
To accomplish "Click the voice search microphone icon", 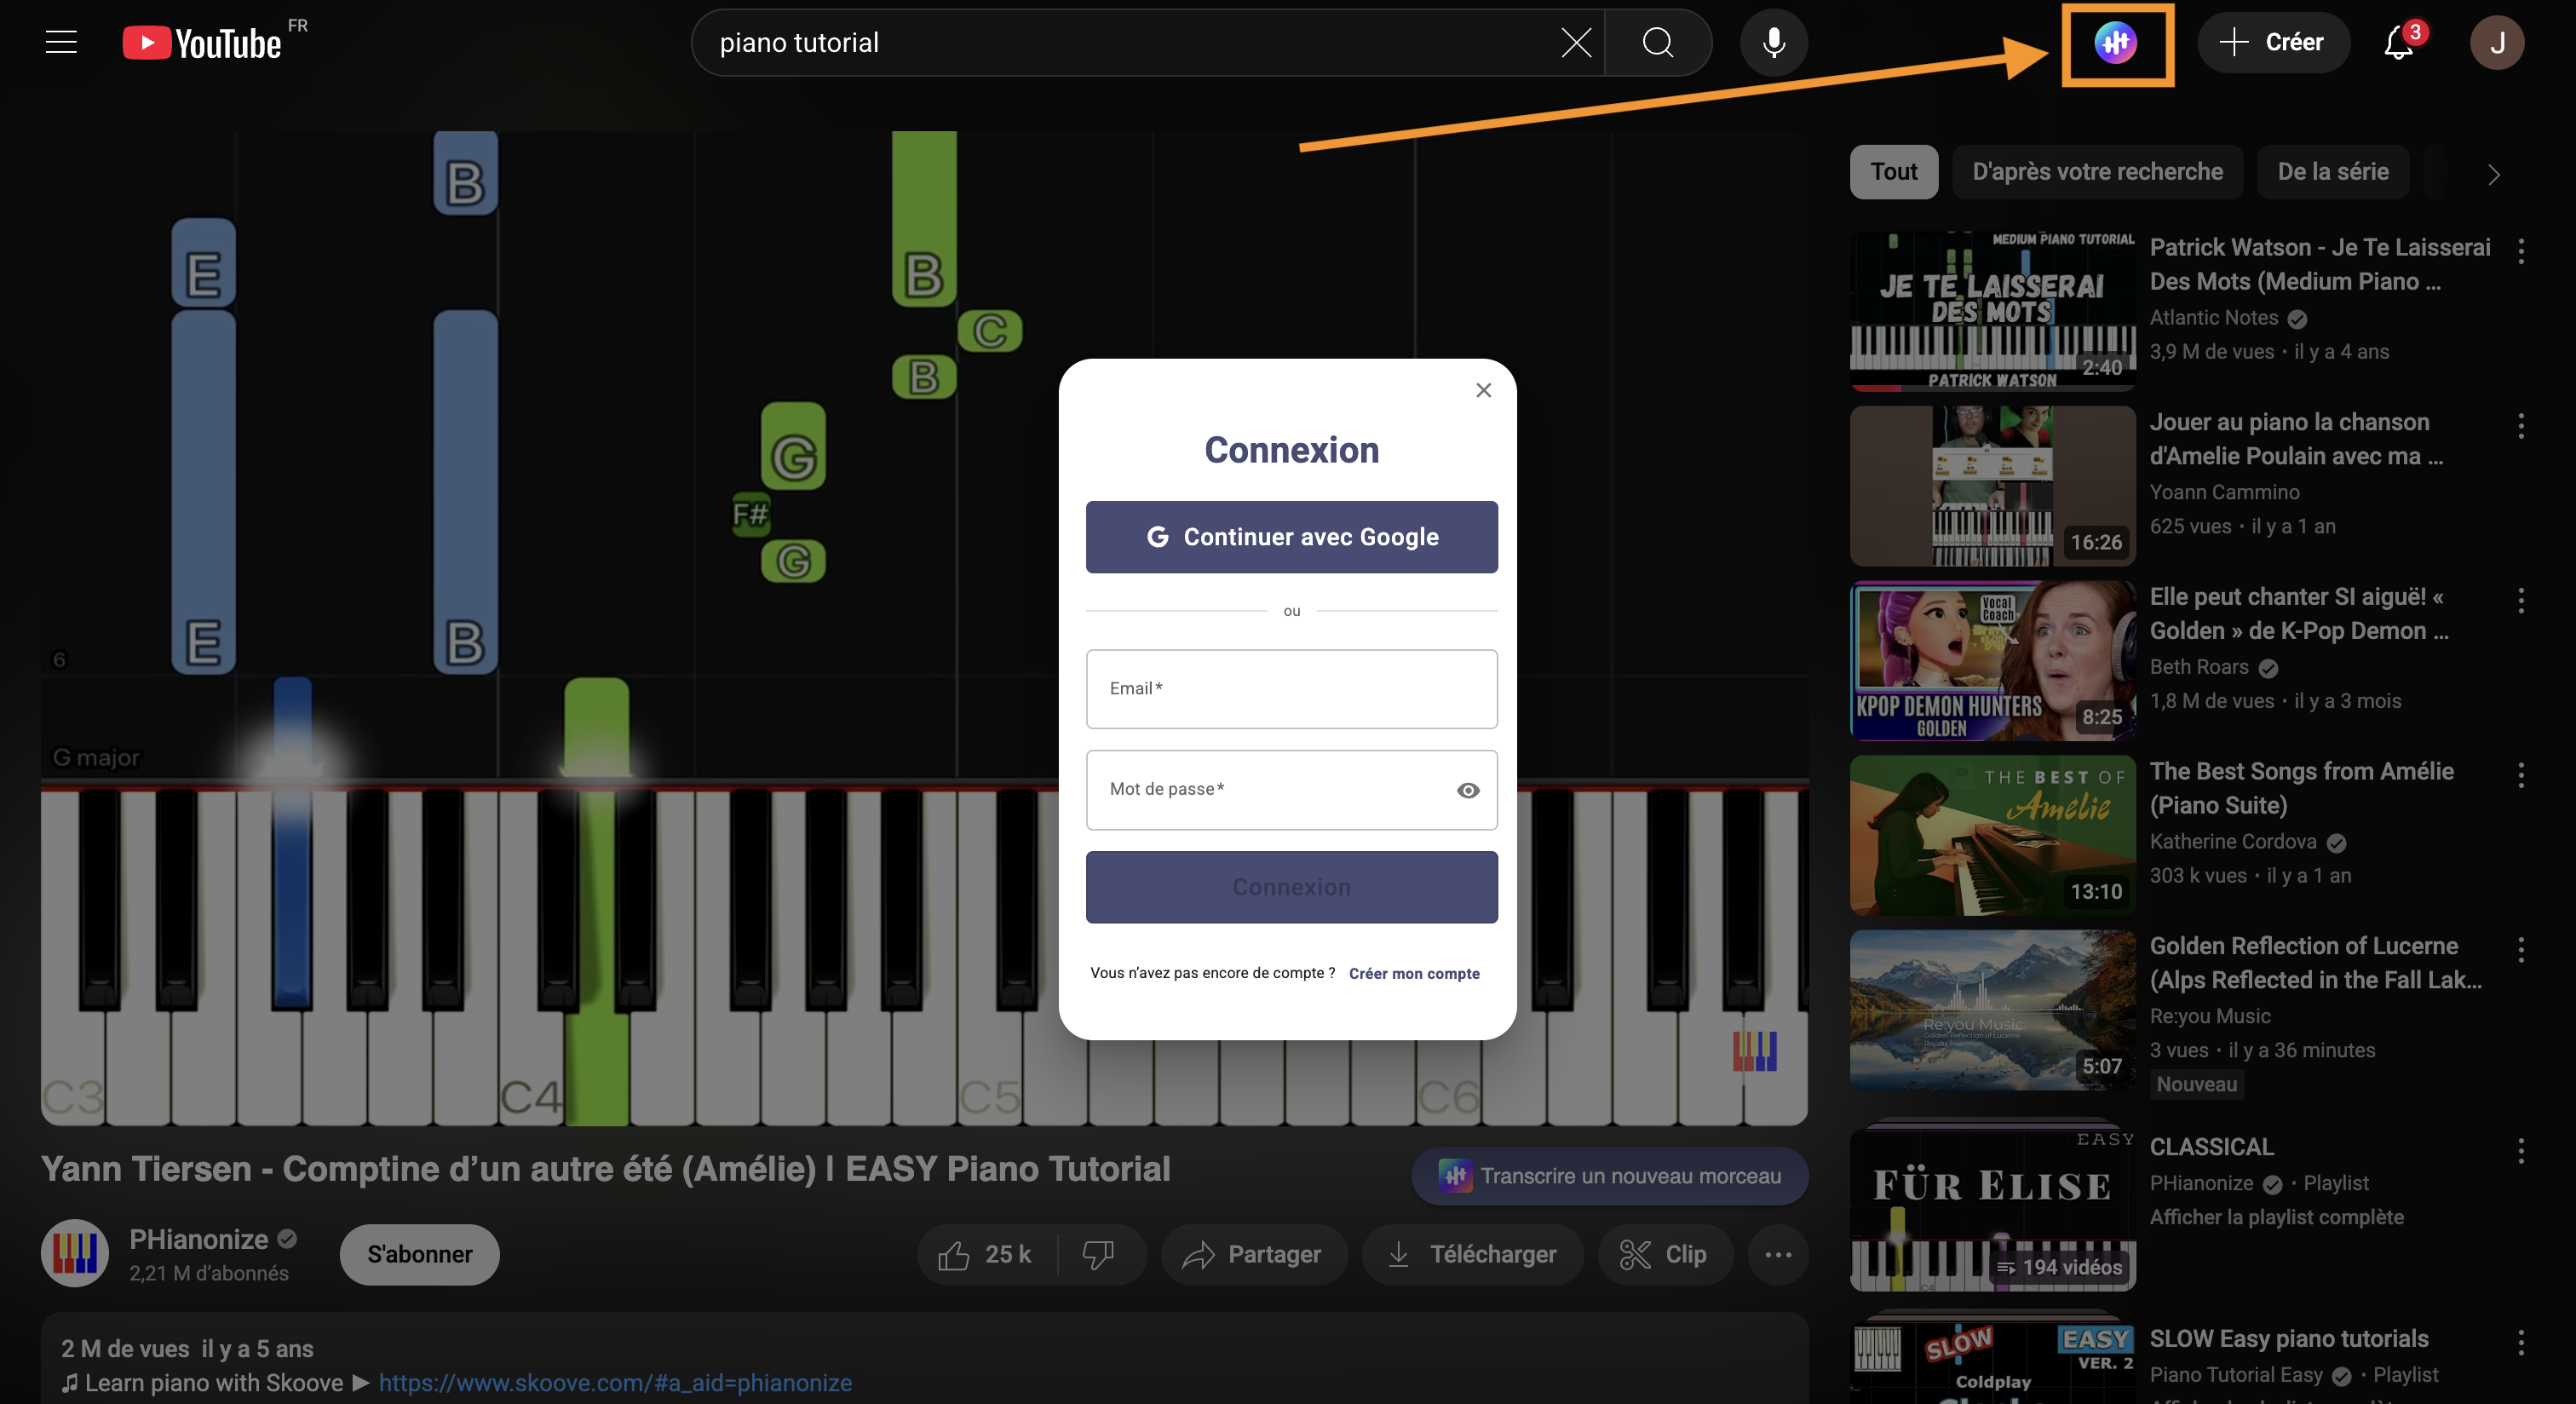I will coord(1773,43).
